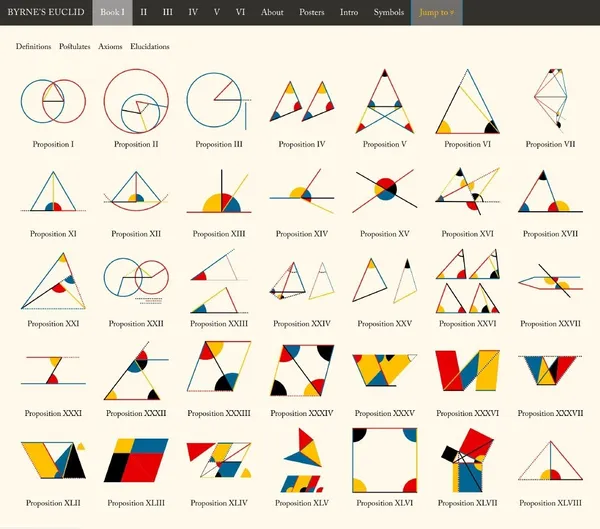The image size is (600, 529).
Task: Open the Proposition XII diagram
Action: [x=136, y=191]
